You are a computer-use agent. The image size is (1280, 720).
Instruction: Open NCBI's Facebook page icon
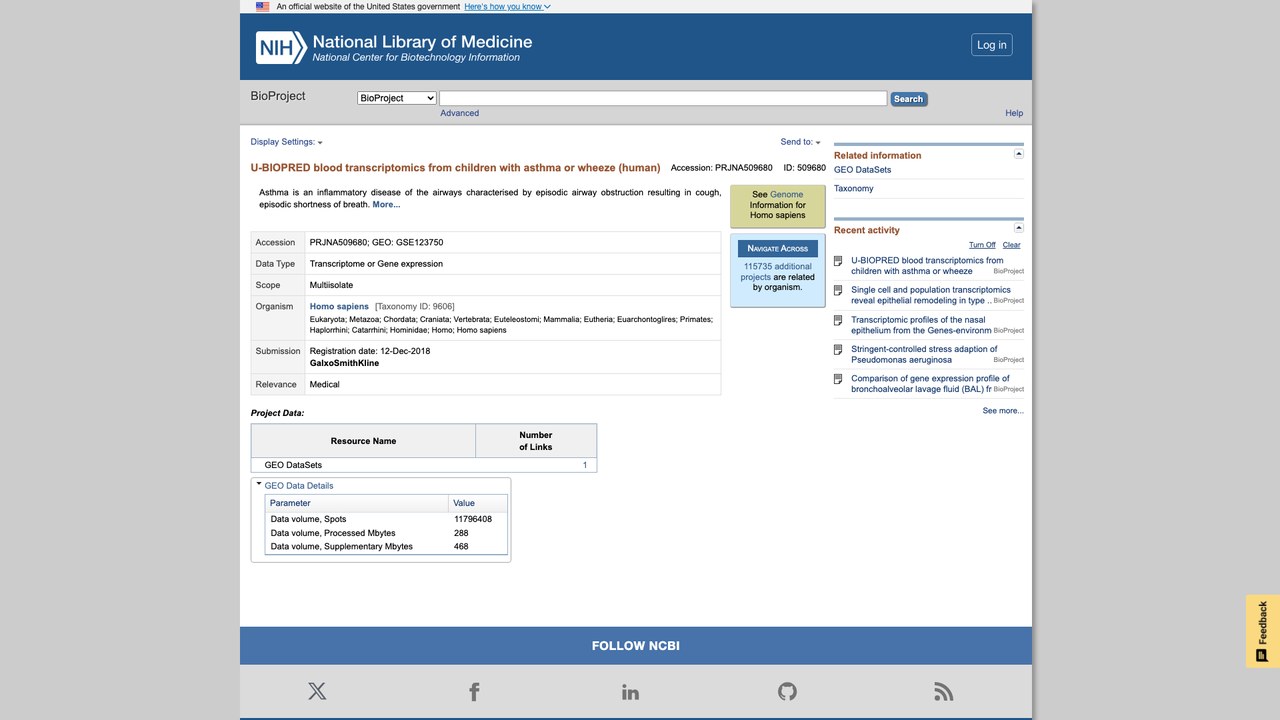474,691
